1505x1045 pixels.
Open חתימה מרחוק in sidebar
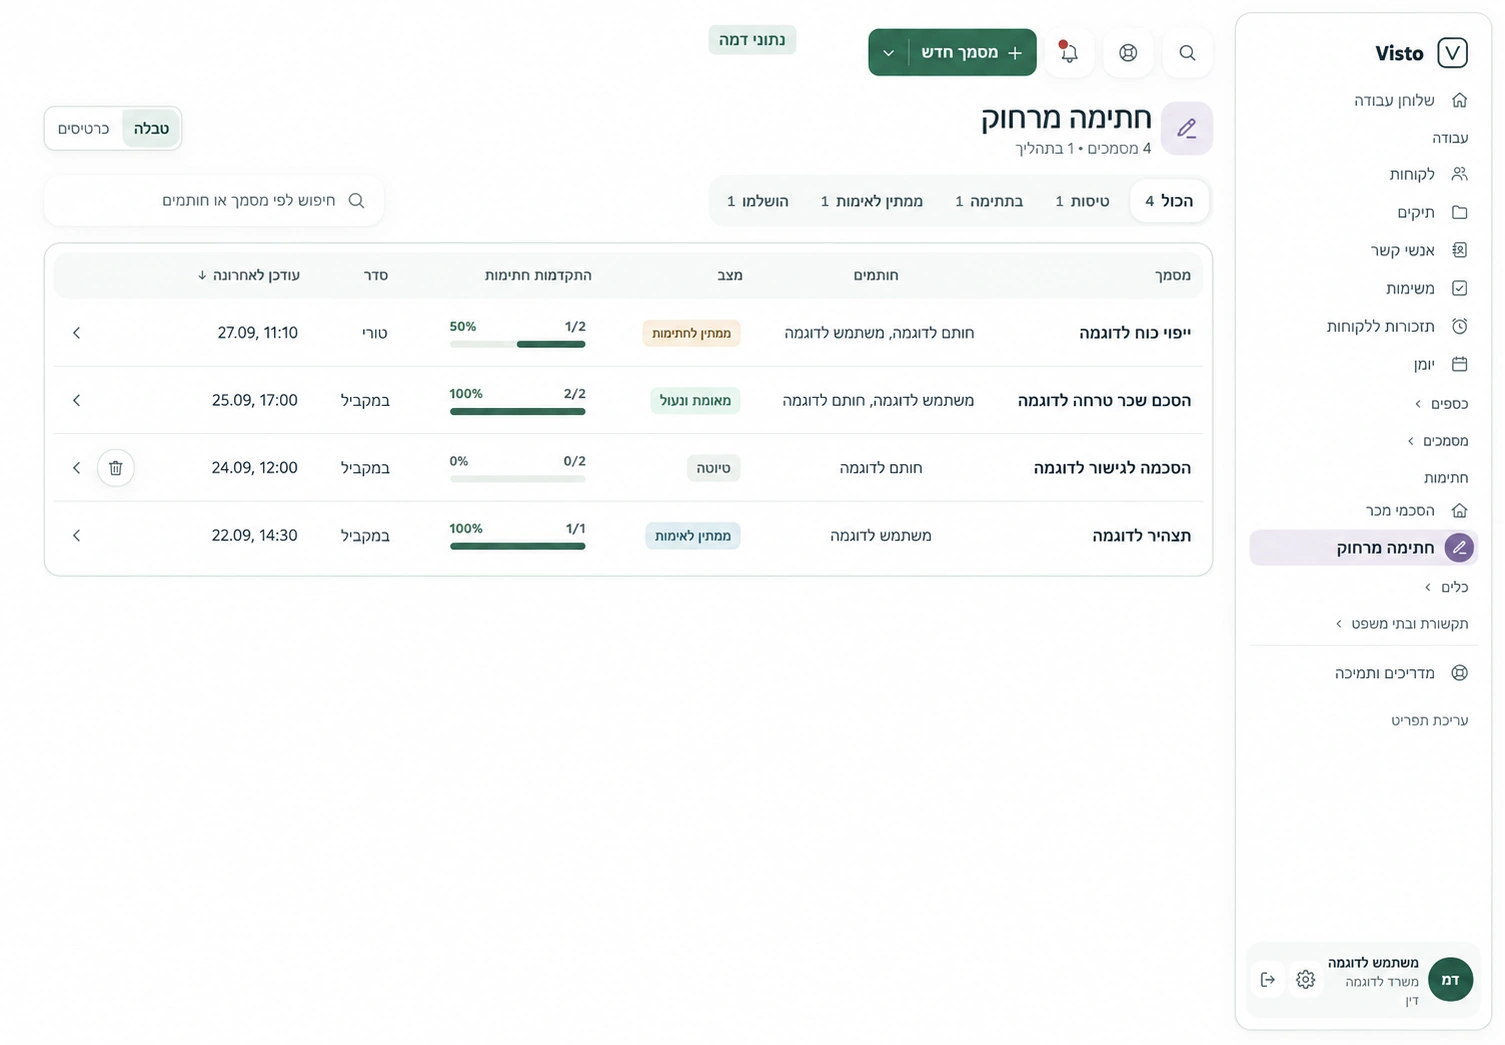point(1364,548)
